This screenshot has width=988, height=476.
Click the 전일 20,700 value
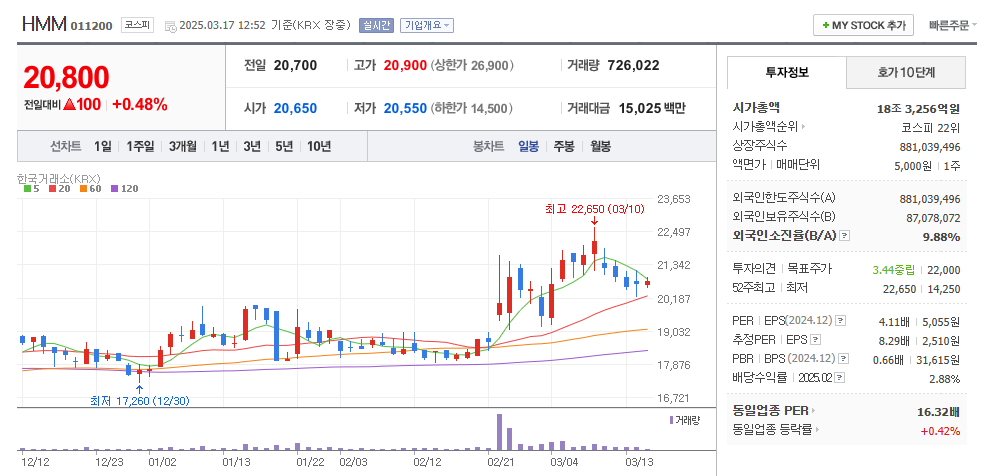coord(296,66)
